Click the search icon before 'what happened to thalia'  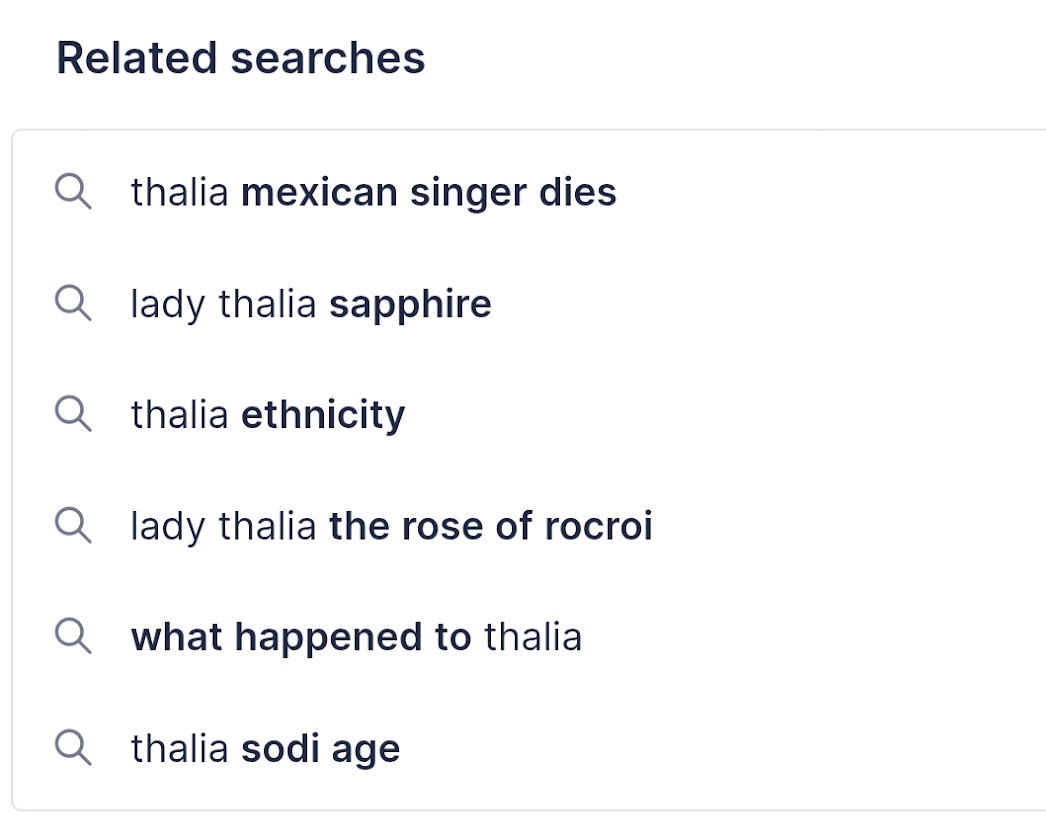pyautogui.click(x=73, y=636)
